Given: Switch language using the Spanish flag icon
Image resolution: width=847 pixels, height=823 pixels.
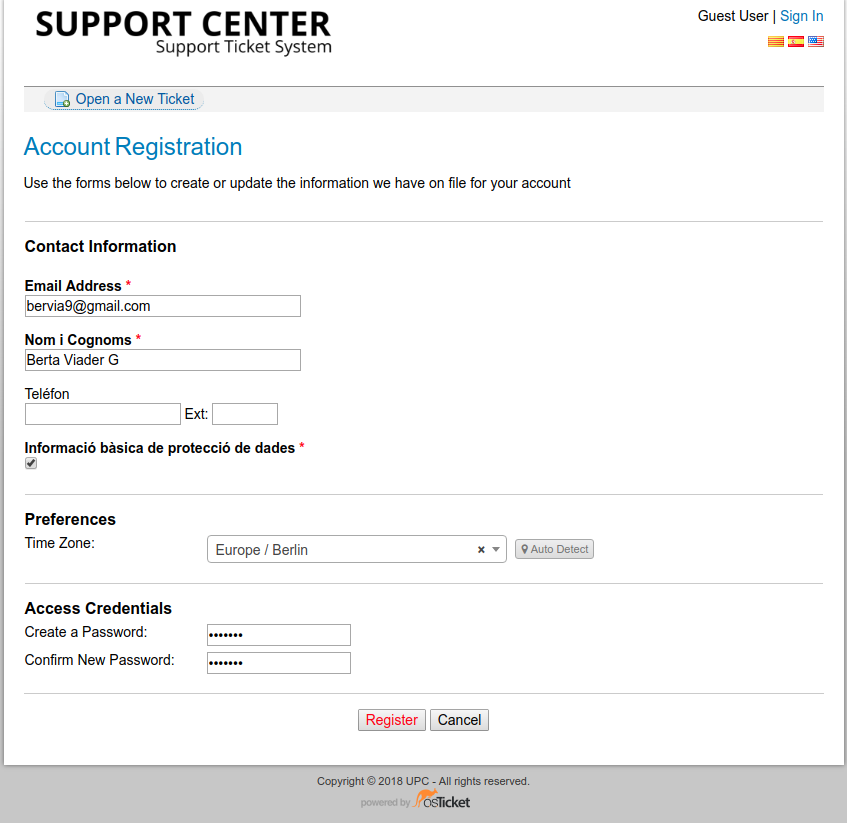Looking at the screenshot, I should [x=796, y=41].
